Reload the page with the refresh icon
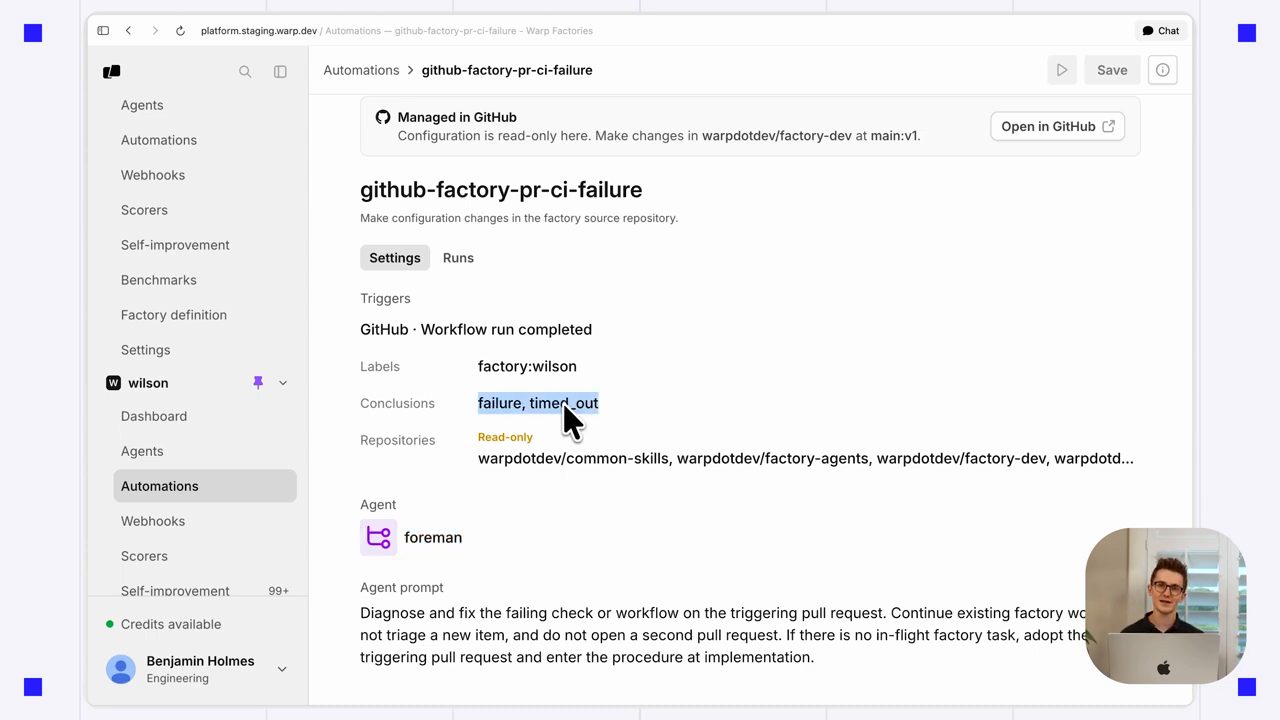 pyautogui.click(x=180, y=31)
